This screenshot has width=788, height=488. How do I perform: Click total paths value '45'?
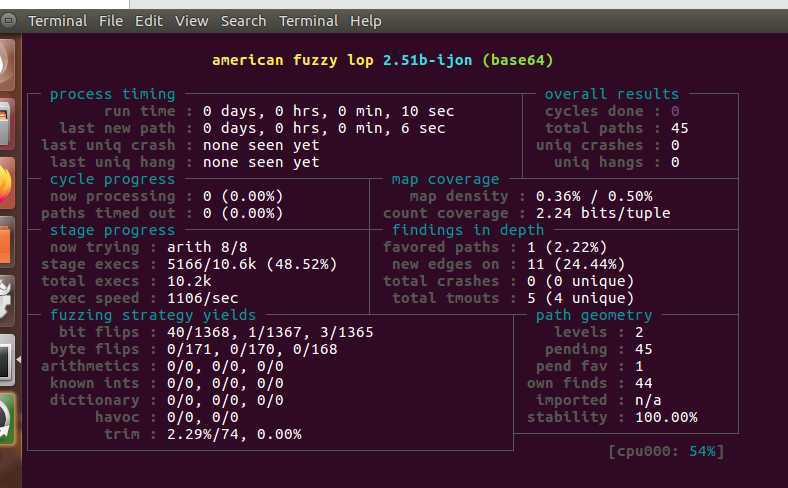point(679,128)
